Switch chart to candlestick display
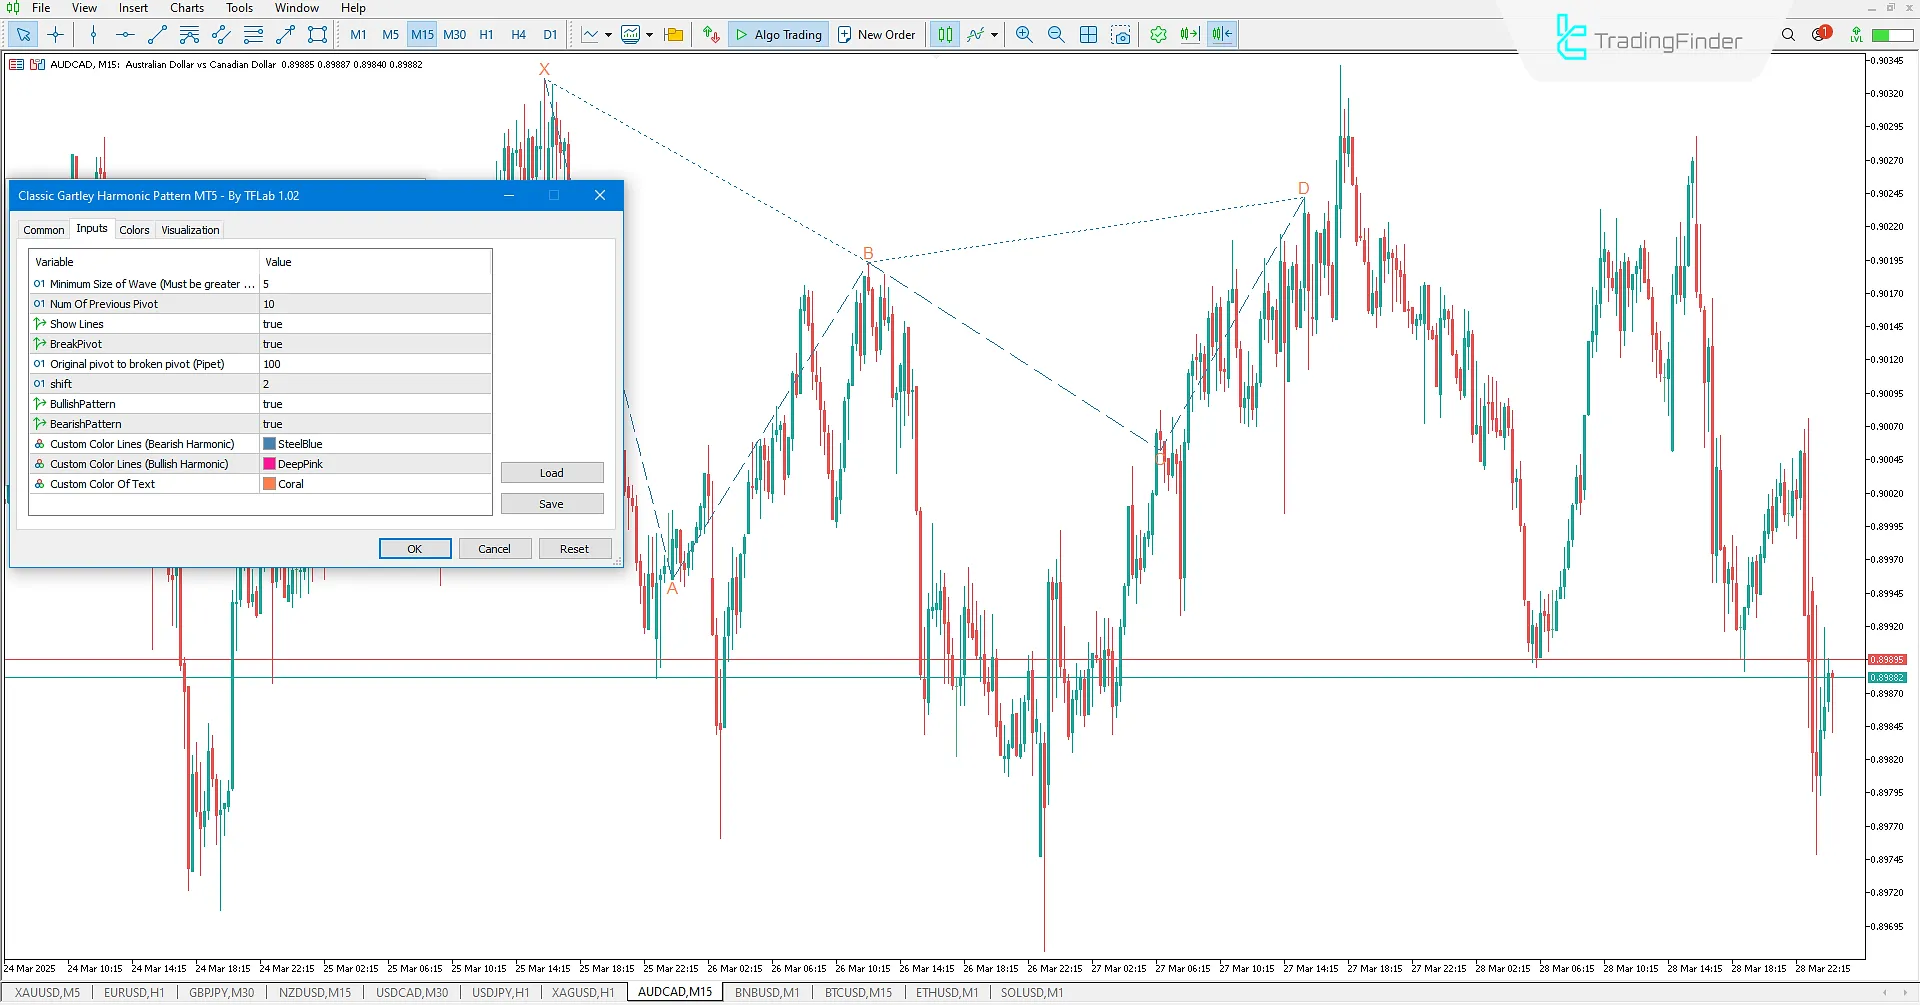 [944, 34]
